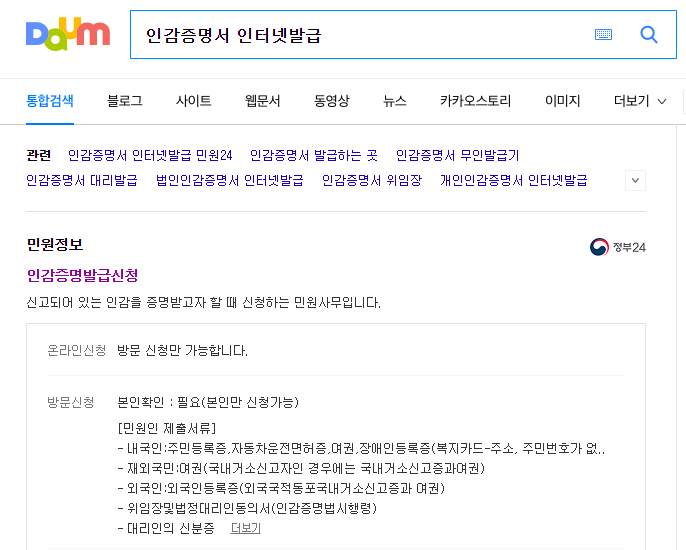Open the 인감증명발급신청 title link
Viewport: 686px width, 550px height.
[82, 275]
